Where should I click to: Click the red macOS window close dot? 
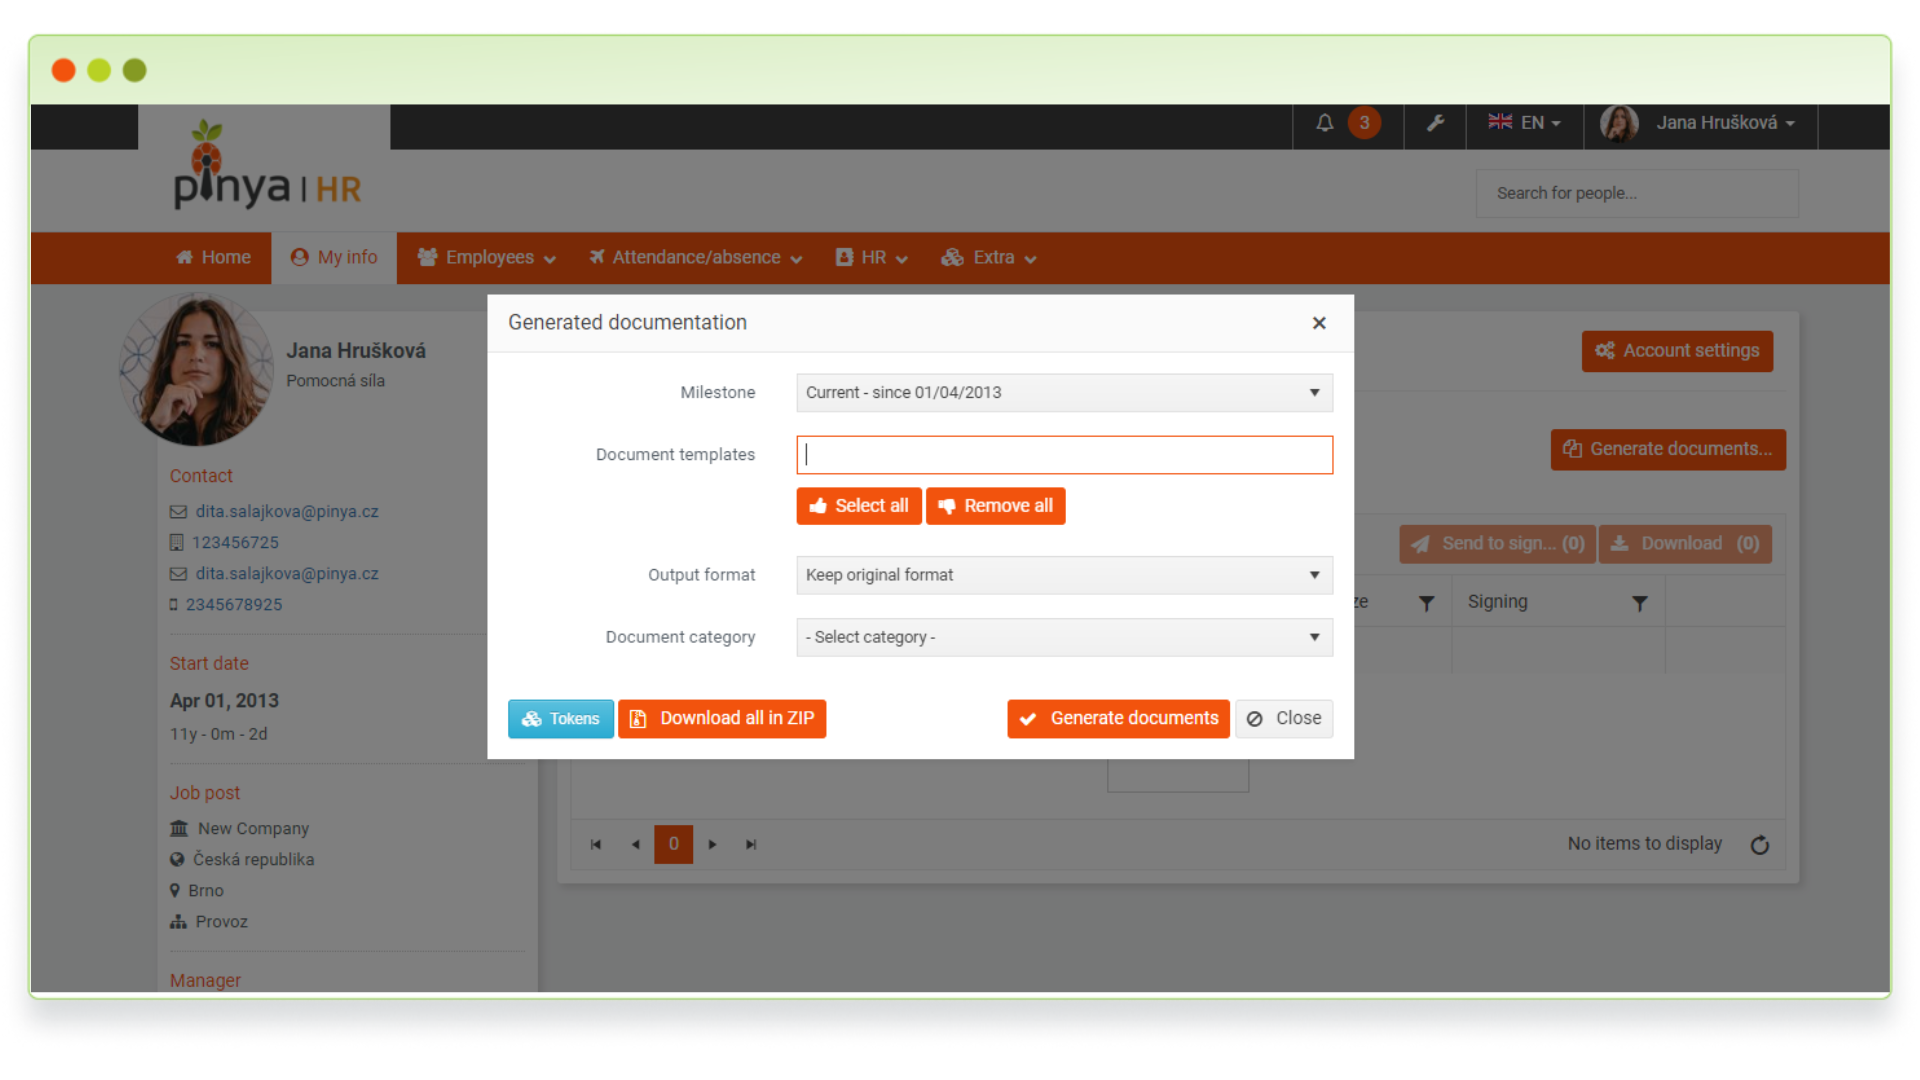63,70
